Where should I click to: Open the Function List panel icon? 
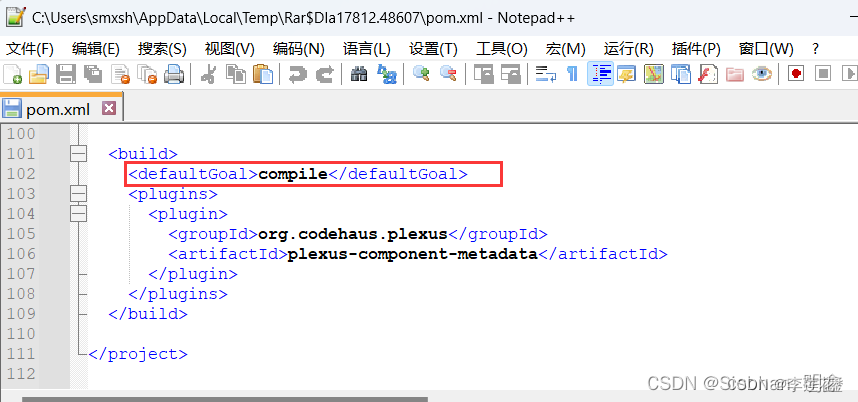[708, 74]
